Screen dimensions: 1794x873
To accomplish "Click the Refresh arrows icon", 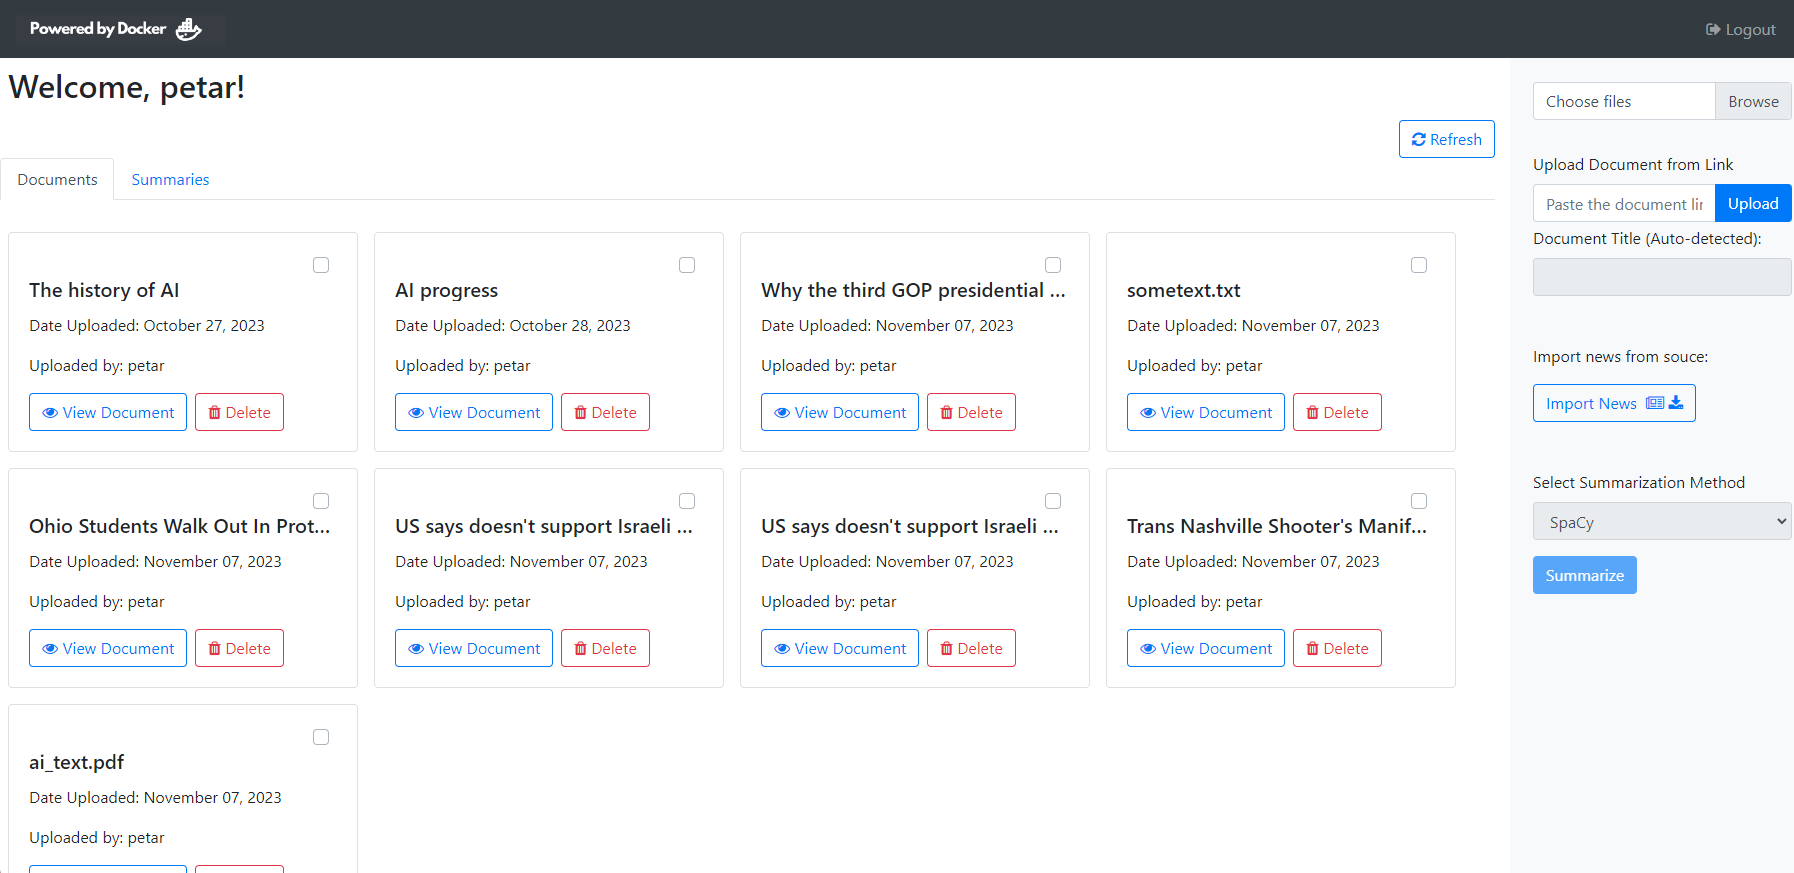I will click(1418, 140).
